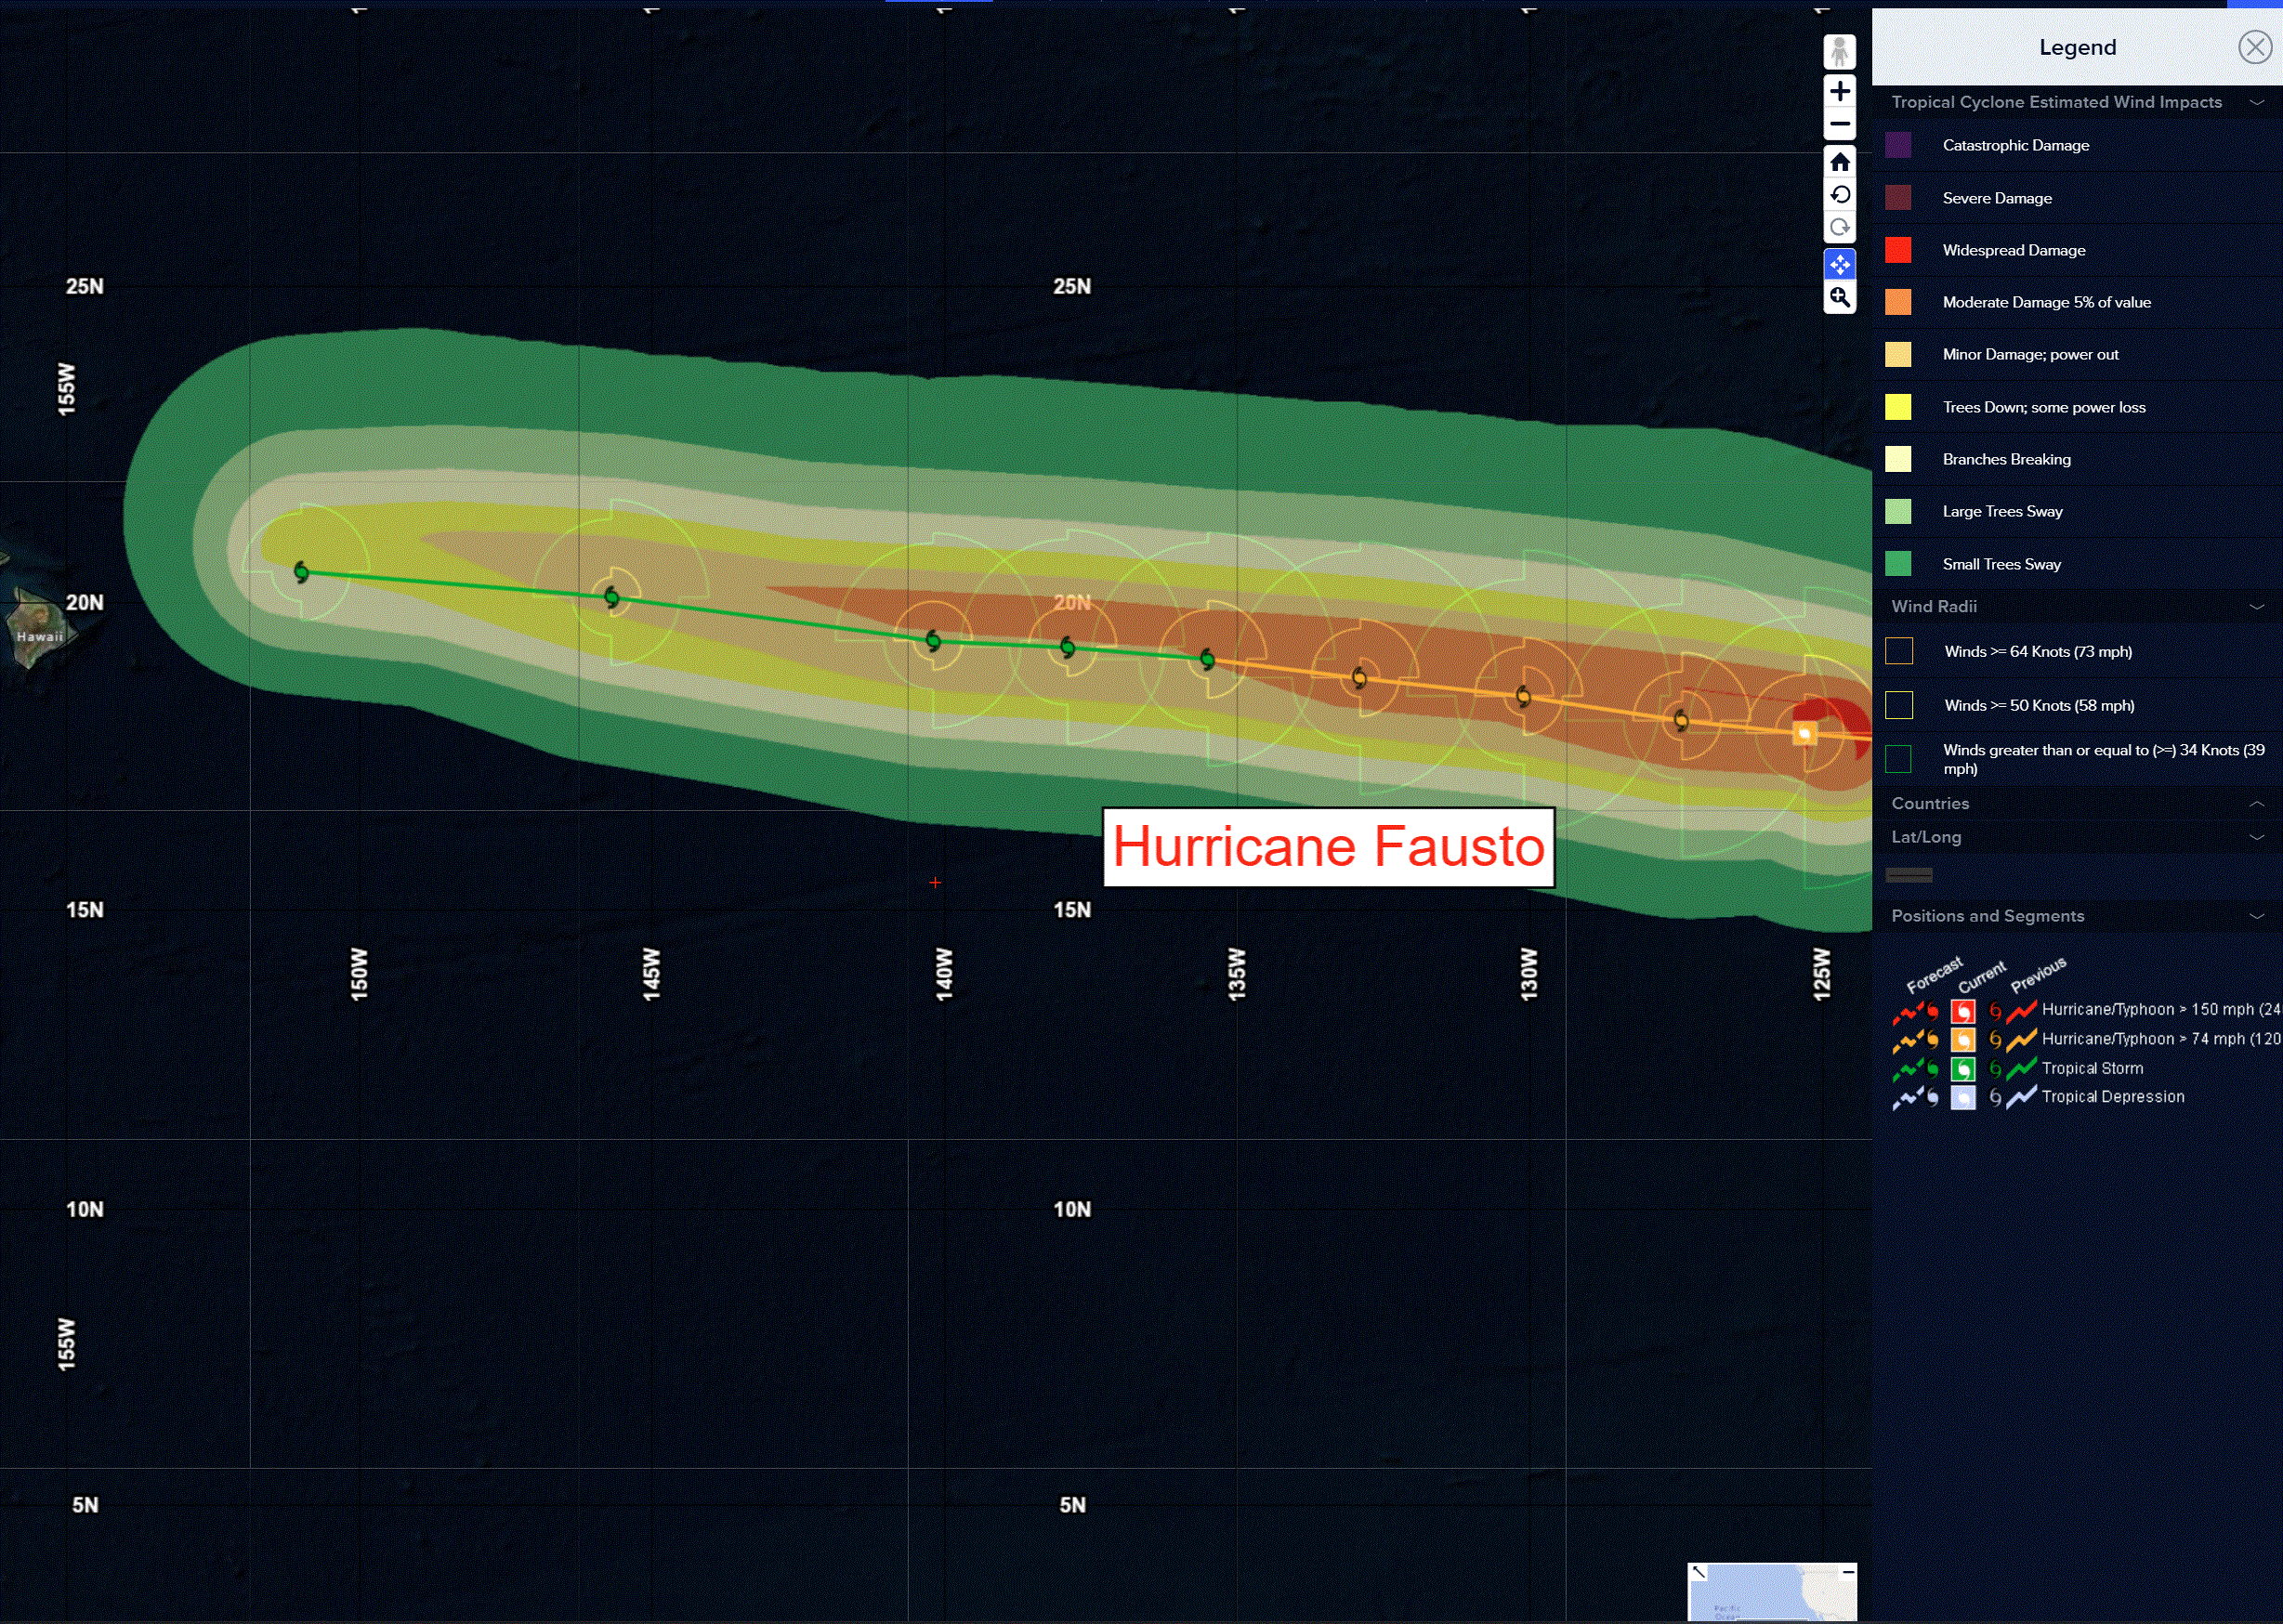
Task: Click the 130W longitude label below the track
Action: 1529,974
